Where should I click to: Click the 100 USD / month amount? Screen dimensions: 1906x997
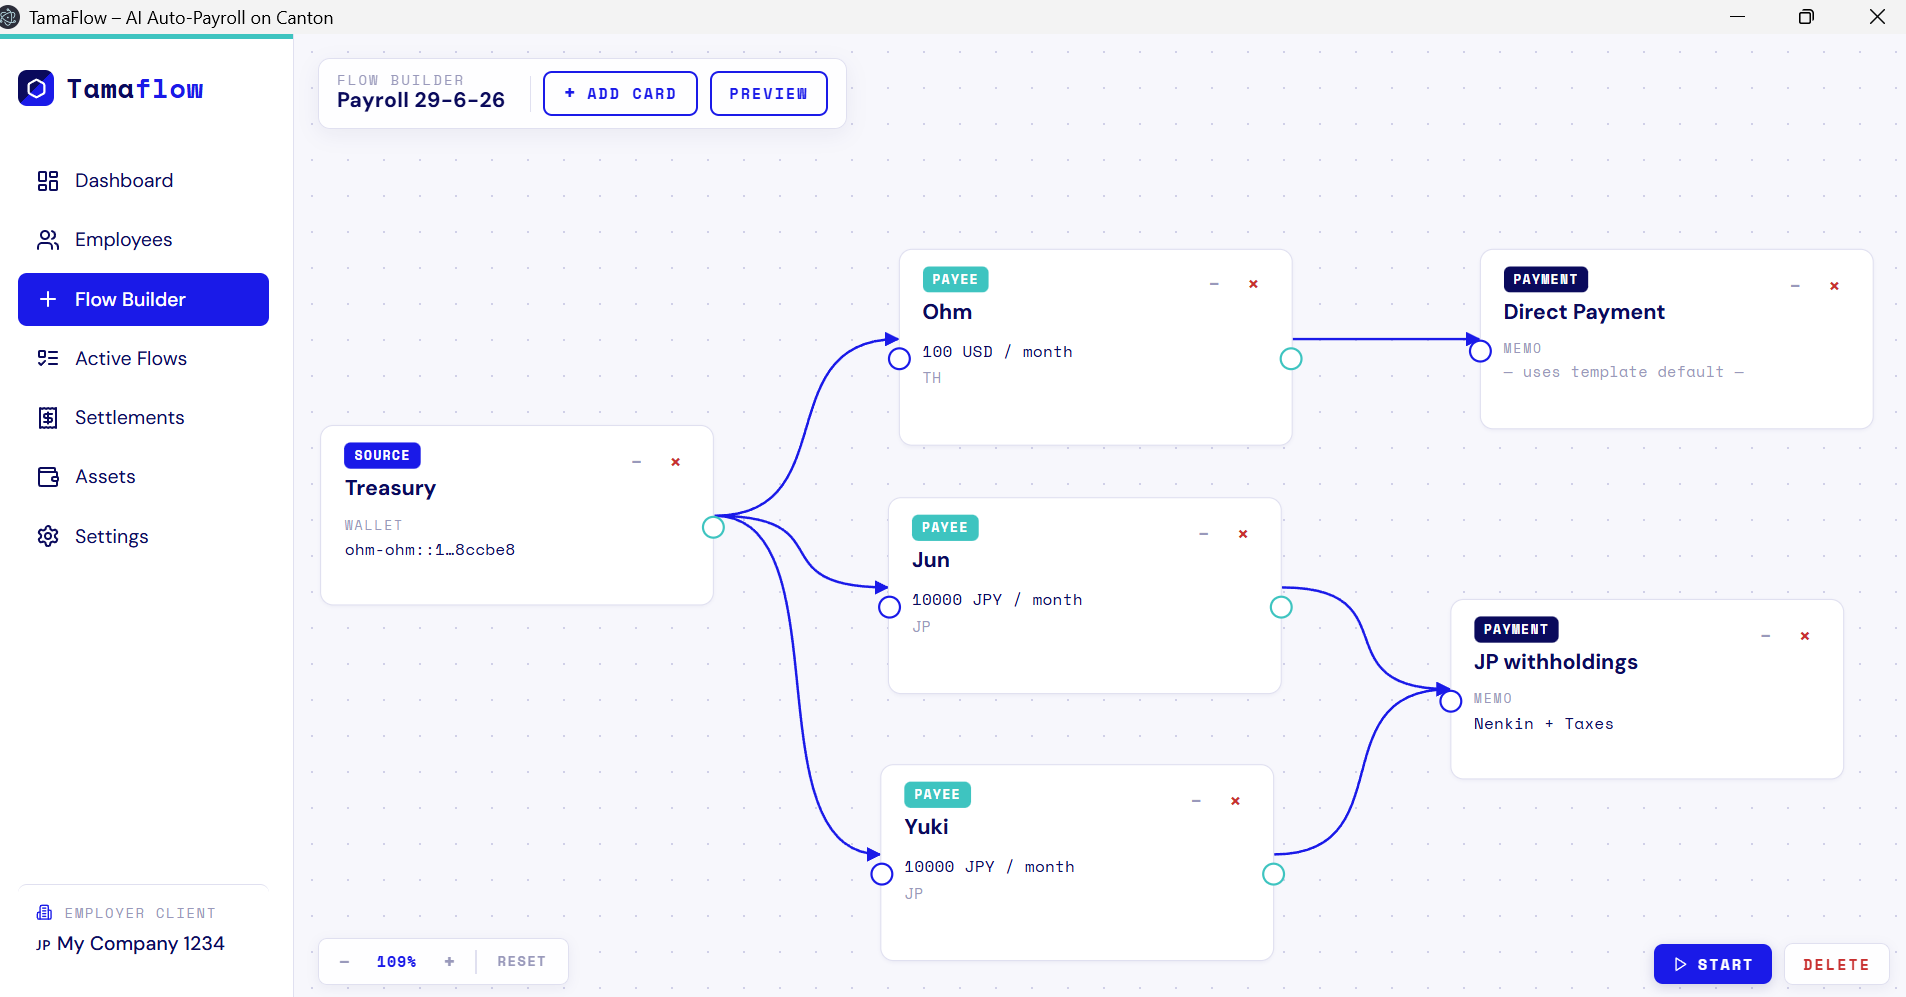pos(997,352)
